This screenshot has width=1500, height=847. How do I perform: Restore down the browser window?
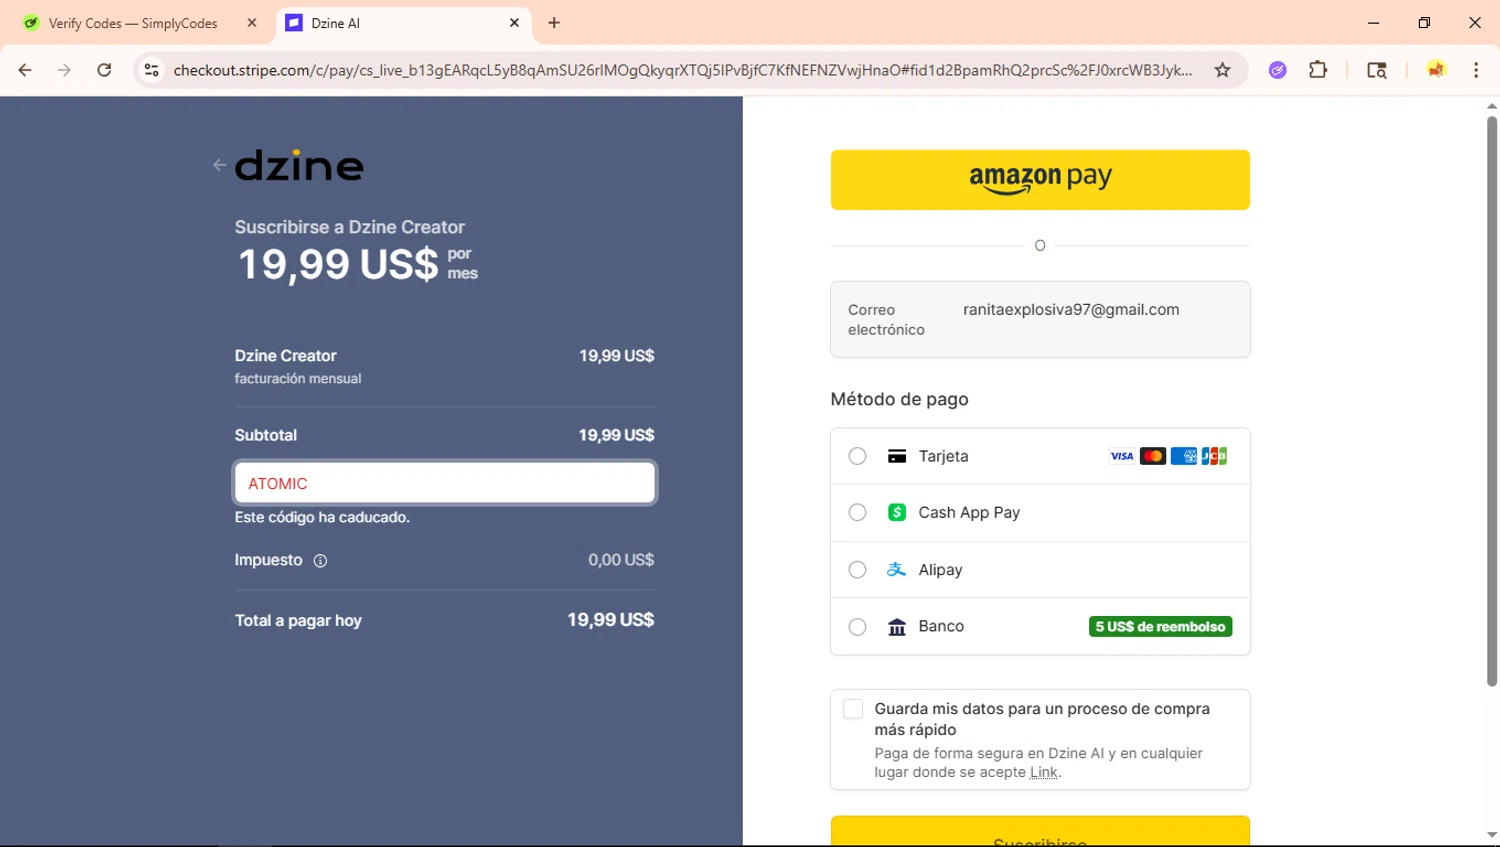tap(1424, 23)
